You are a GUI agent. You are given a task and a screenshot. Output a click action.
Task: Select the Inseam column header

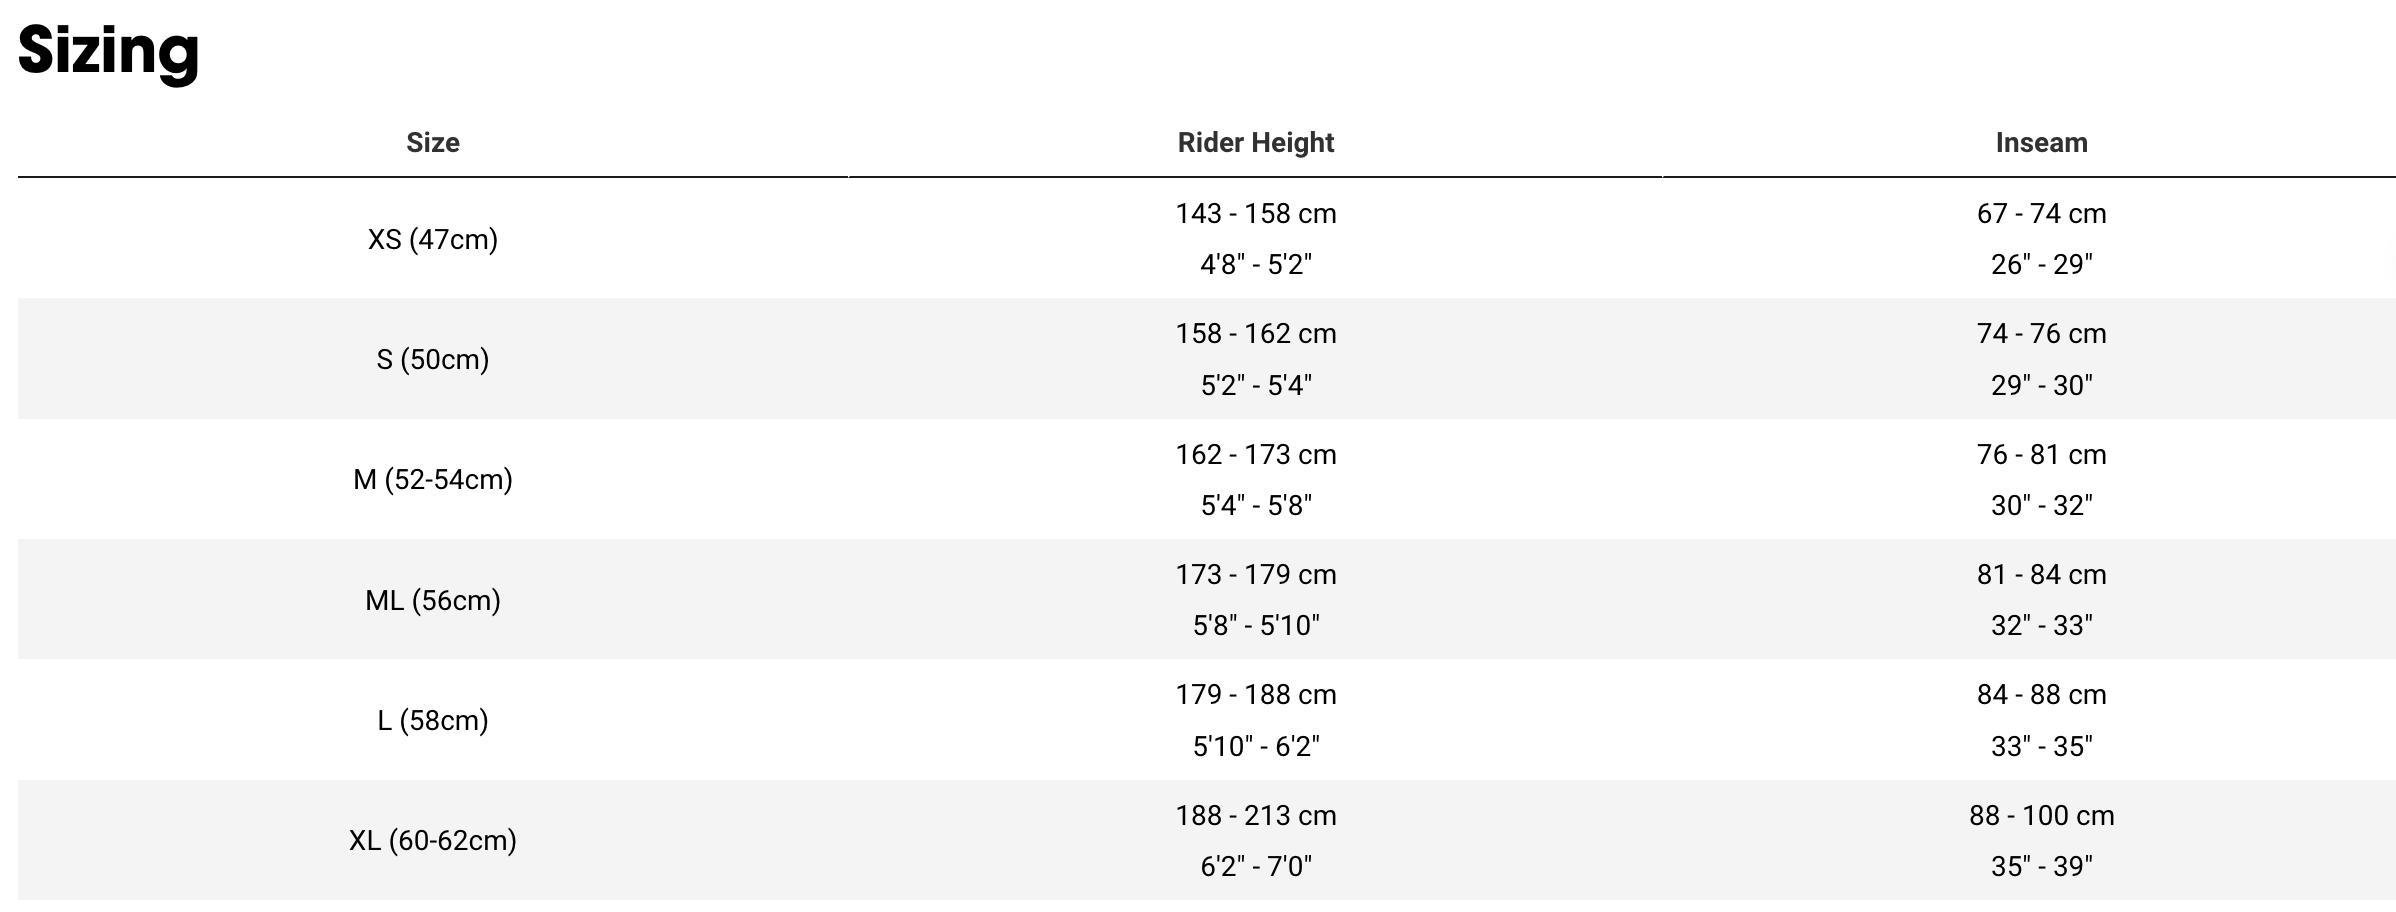2041,143
